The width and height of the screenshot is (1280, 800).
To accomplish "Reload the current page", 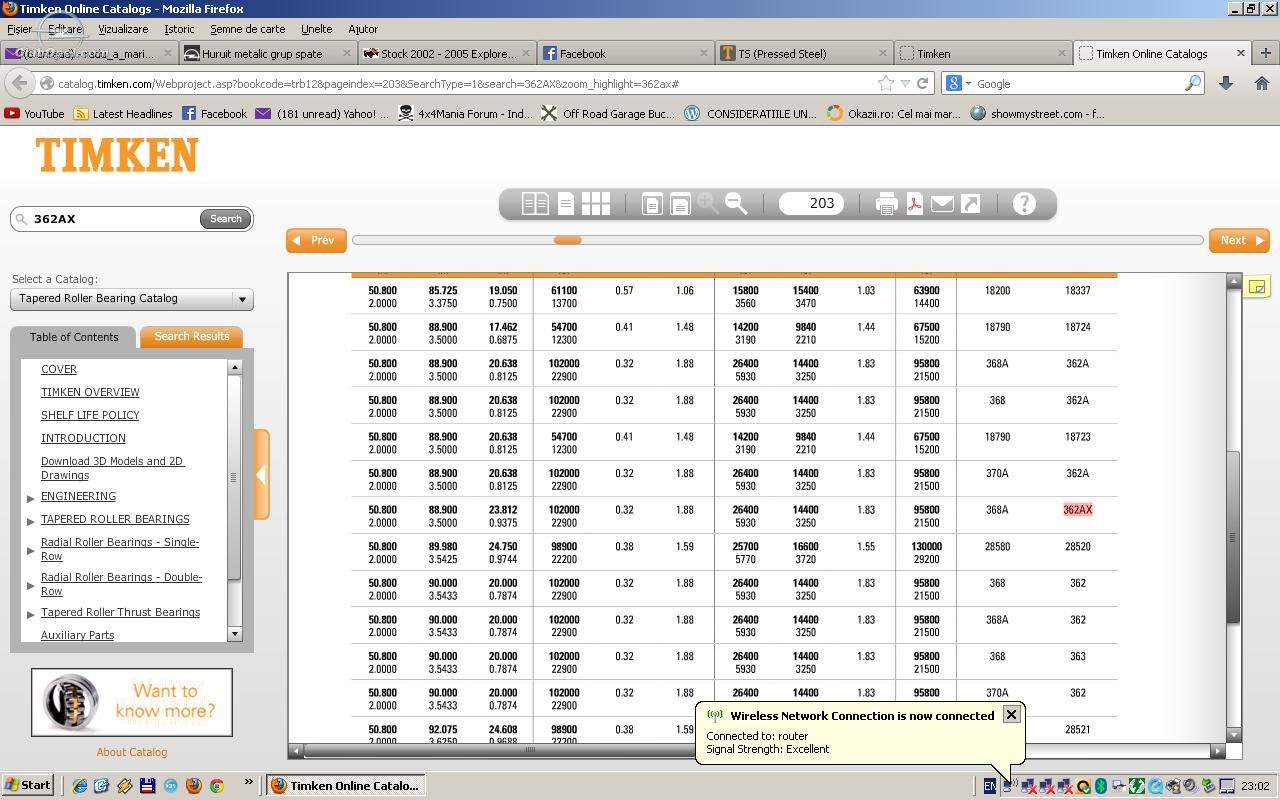I will pos(923,84).
